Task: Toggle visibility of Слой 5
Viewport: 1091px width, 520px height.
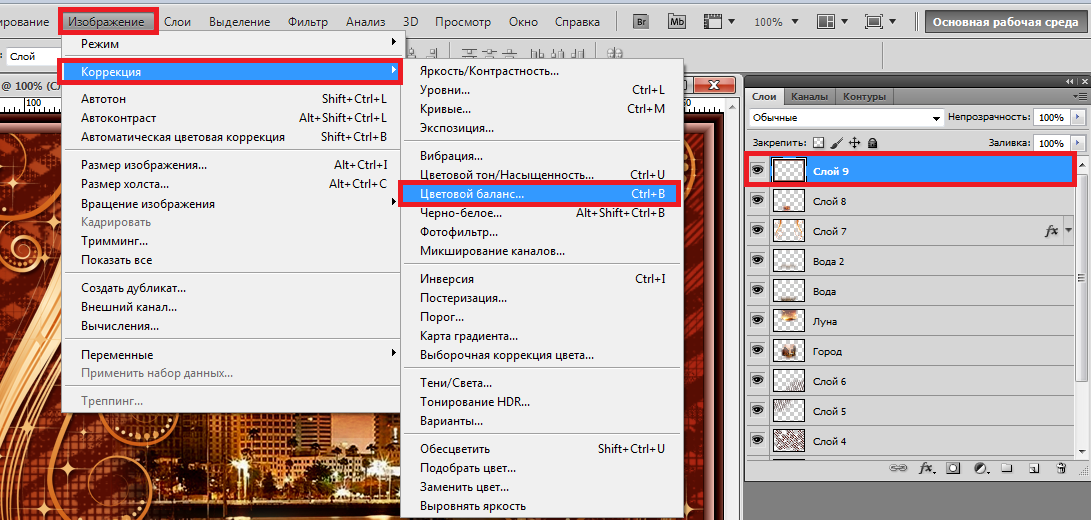Action: (758, 411)
